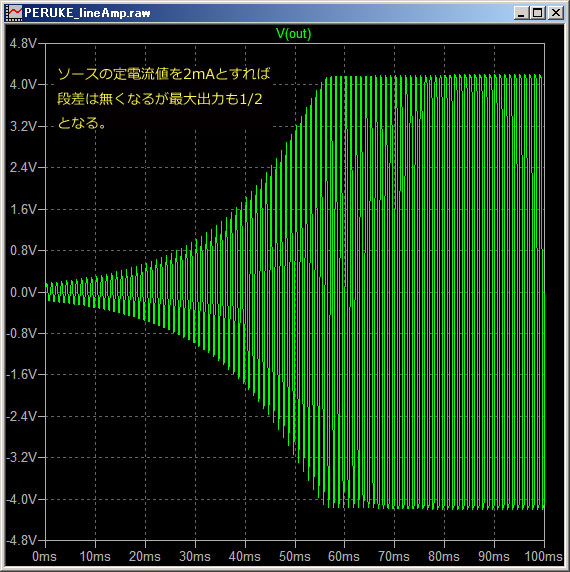Click the 50ms time axis label
Image resolution: width=570 pixels, height=572 pixels.
click(295, 557)
